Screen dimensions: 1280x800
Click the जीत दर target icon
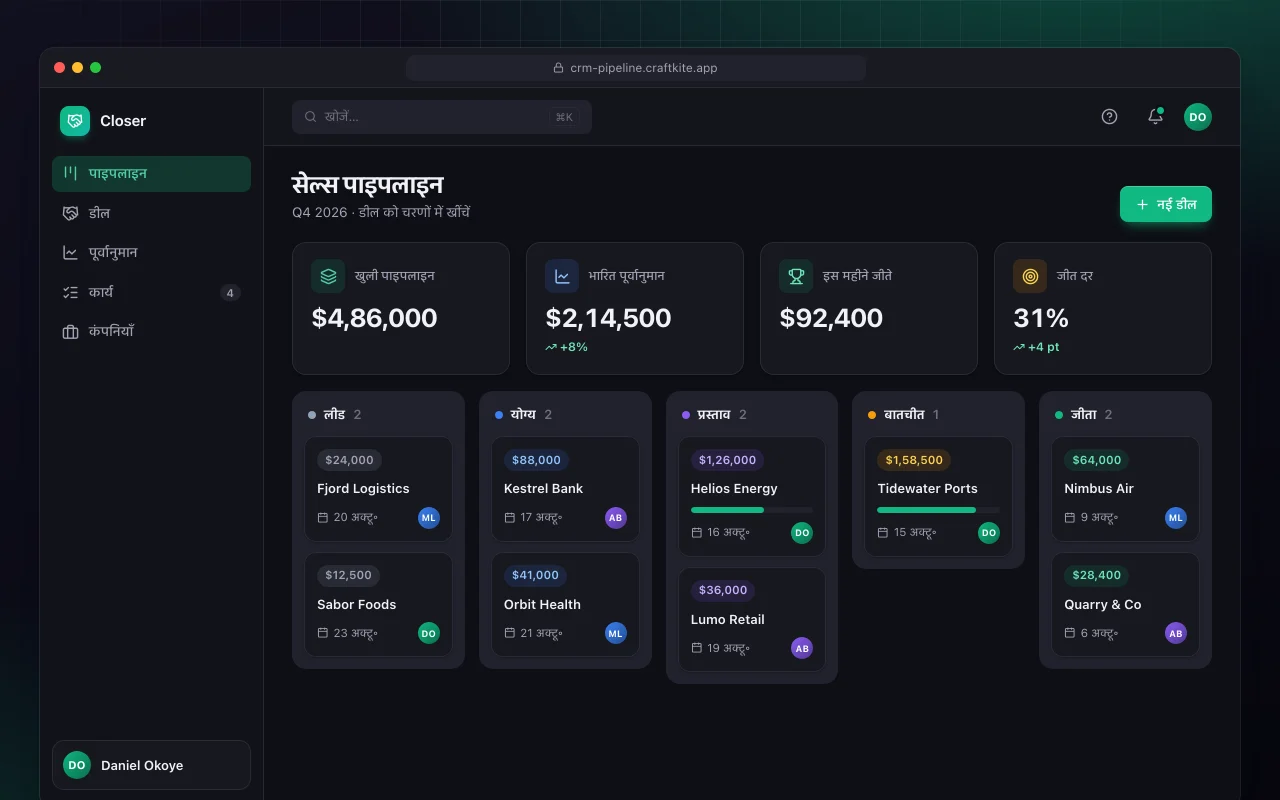pos(1030,276)
